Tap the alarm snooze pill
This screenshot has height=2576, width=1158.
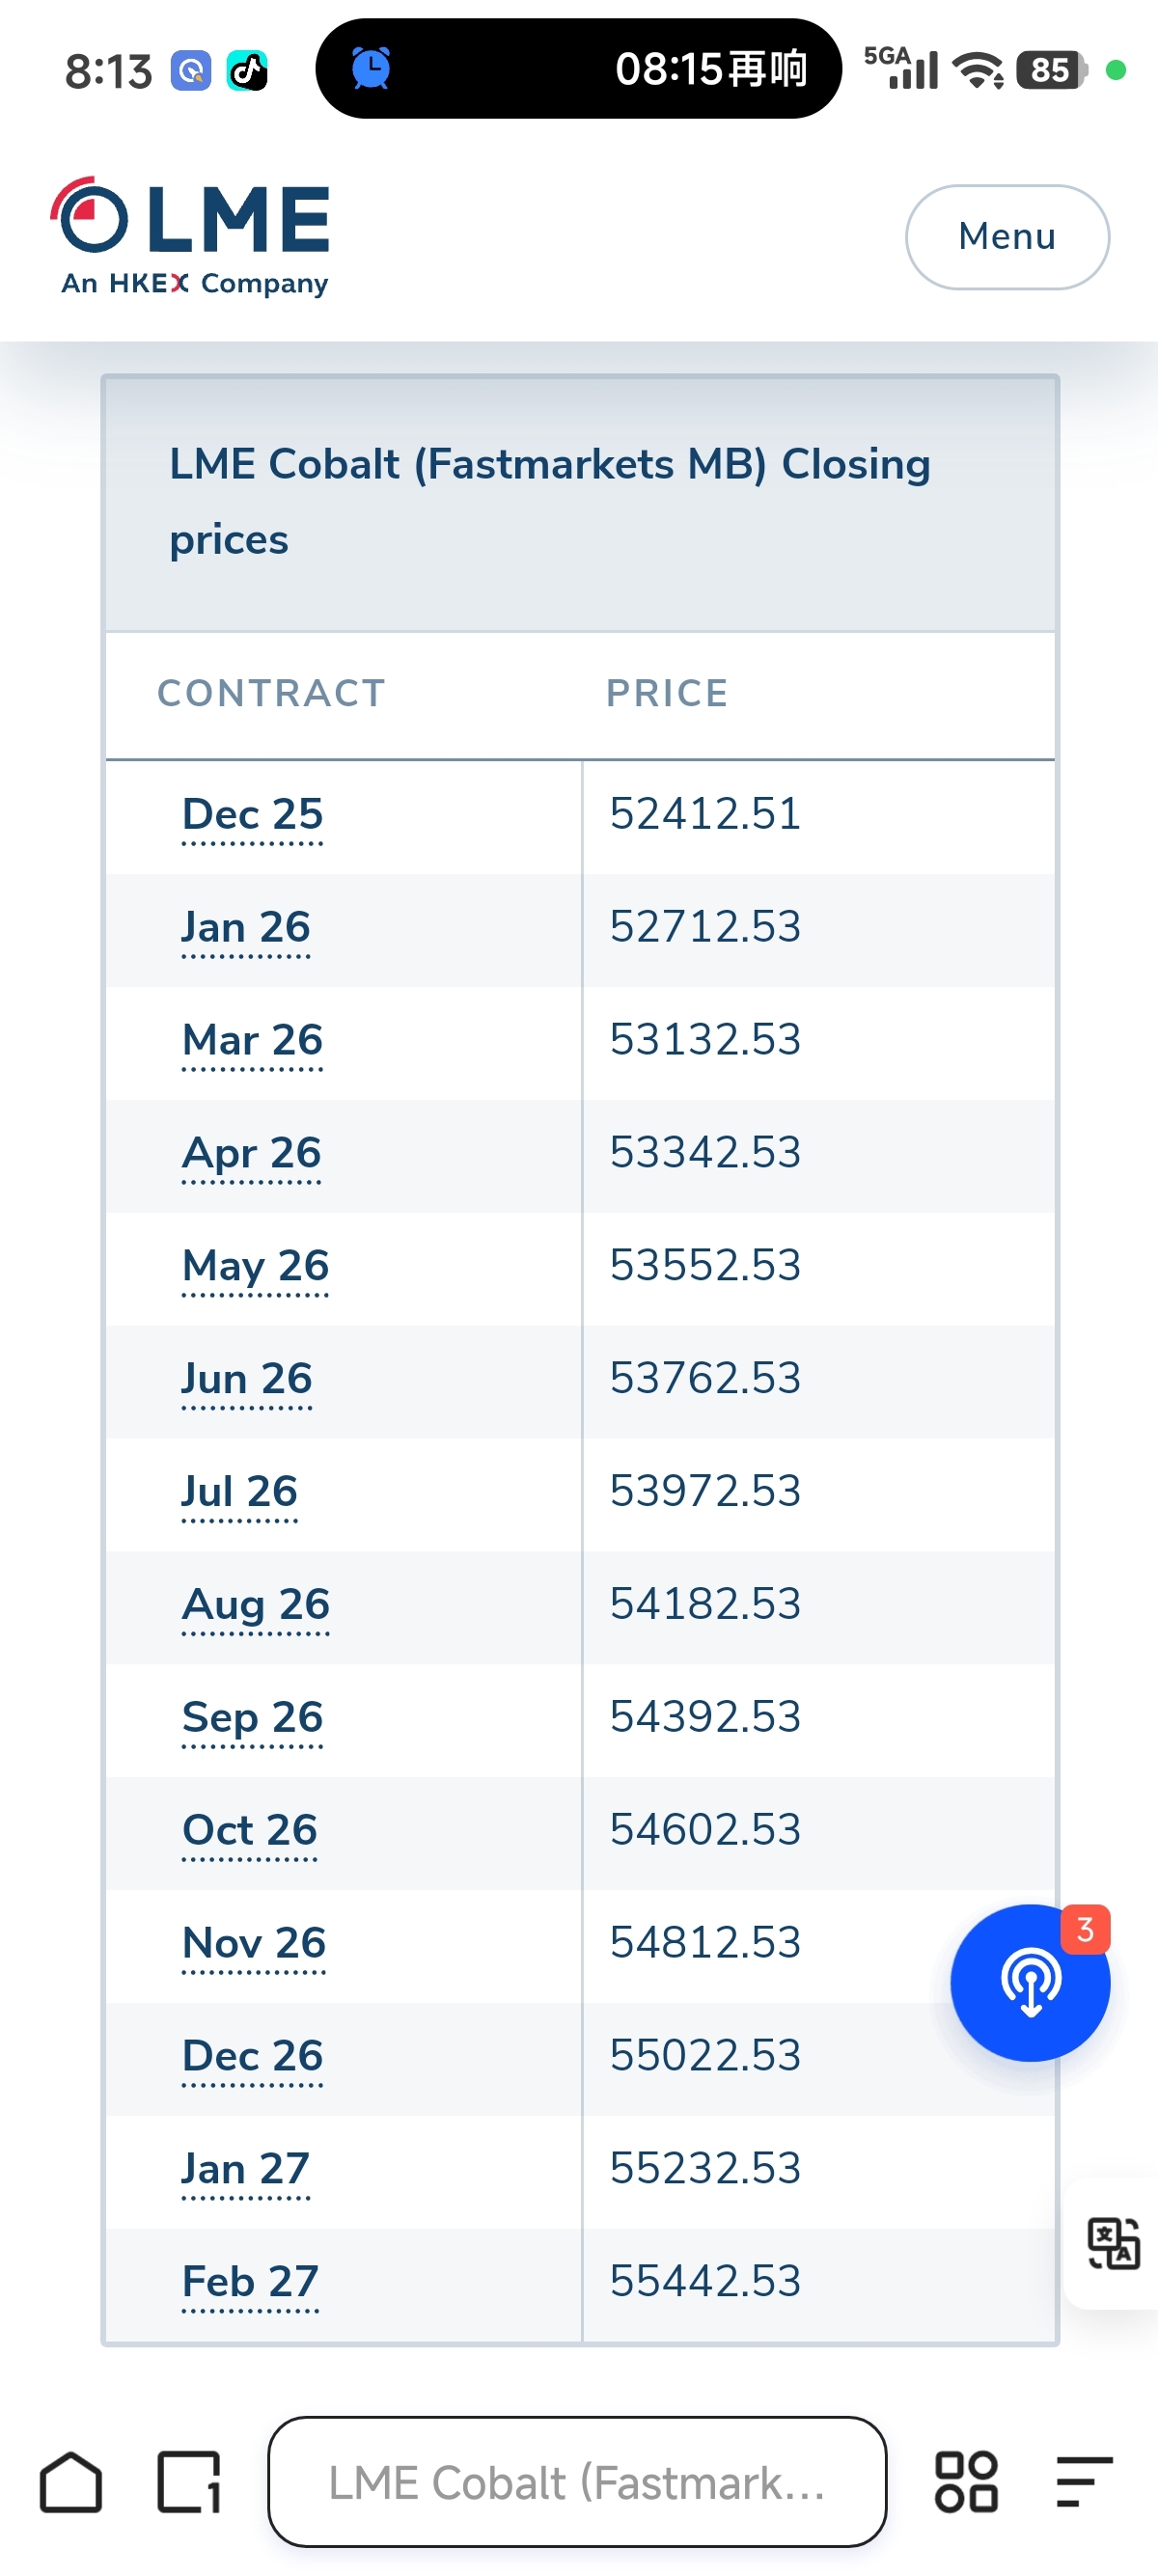(x=578, y=69)
